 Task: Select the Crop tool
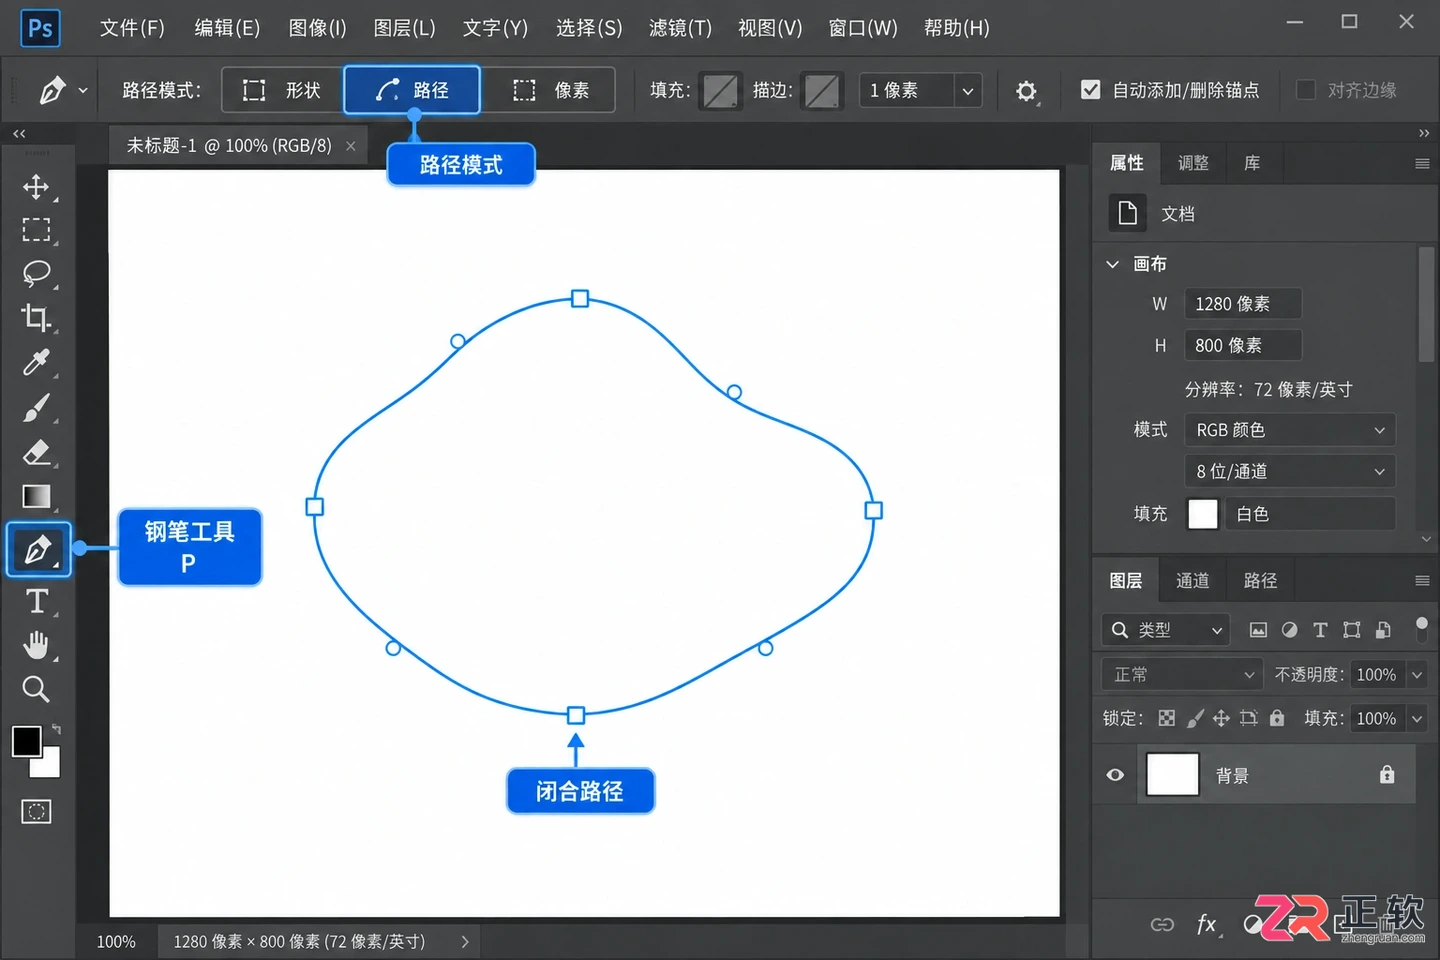(x=36, y=317)
